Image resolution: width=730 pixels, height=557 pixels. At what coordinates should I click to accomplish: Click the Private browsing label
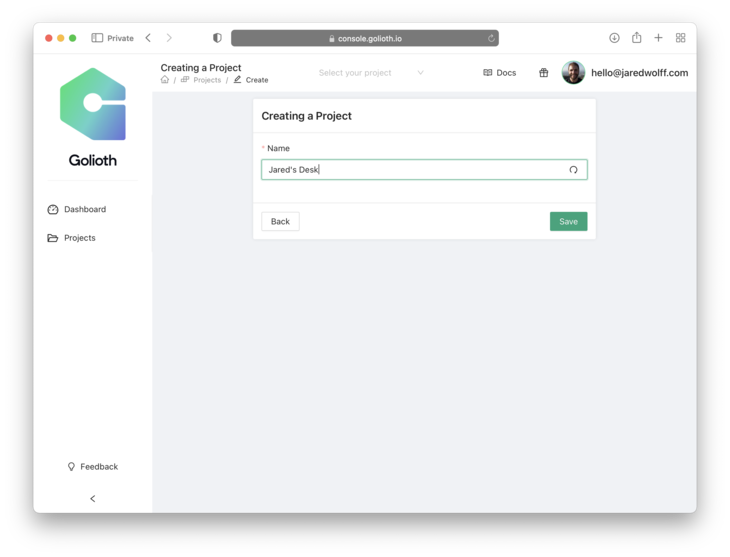coord(120,38)
